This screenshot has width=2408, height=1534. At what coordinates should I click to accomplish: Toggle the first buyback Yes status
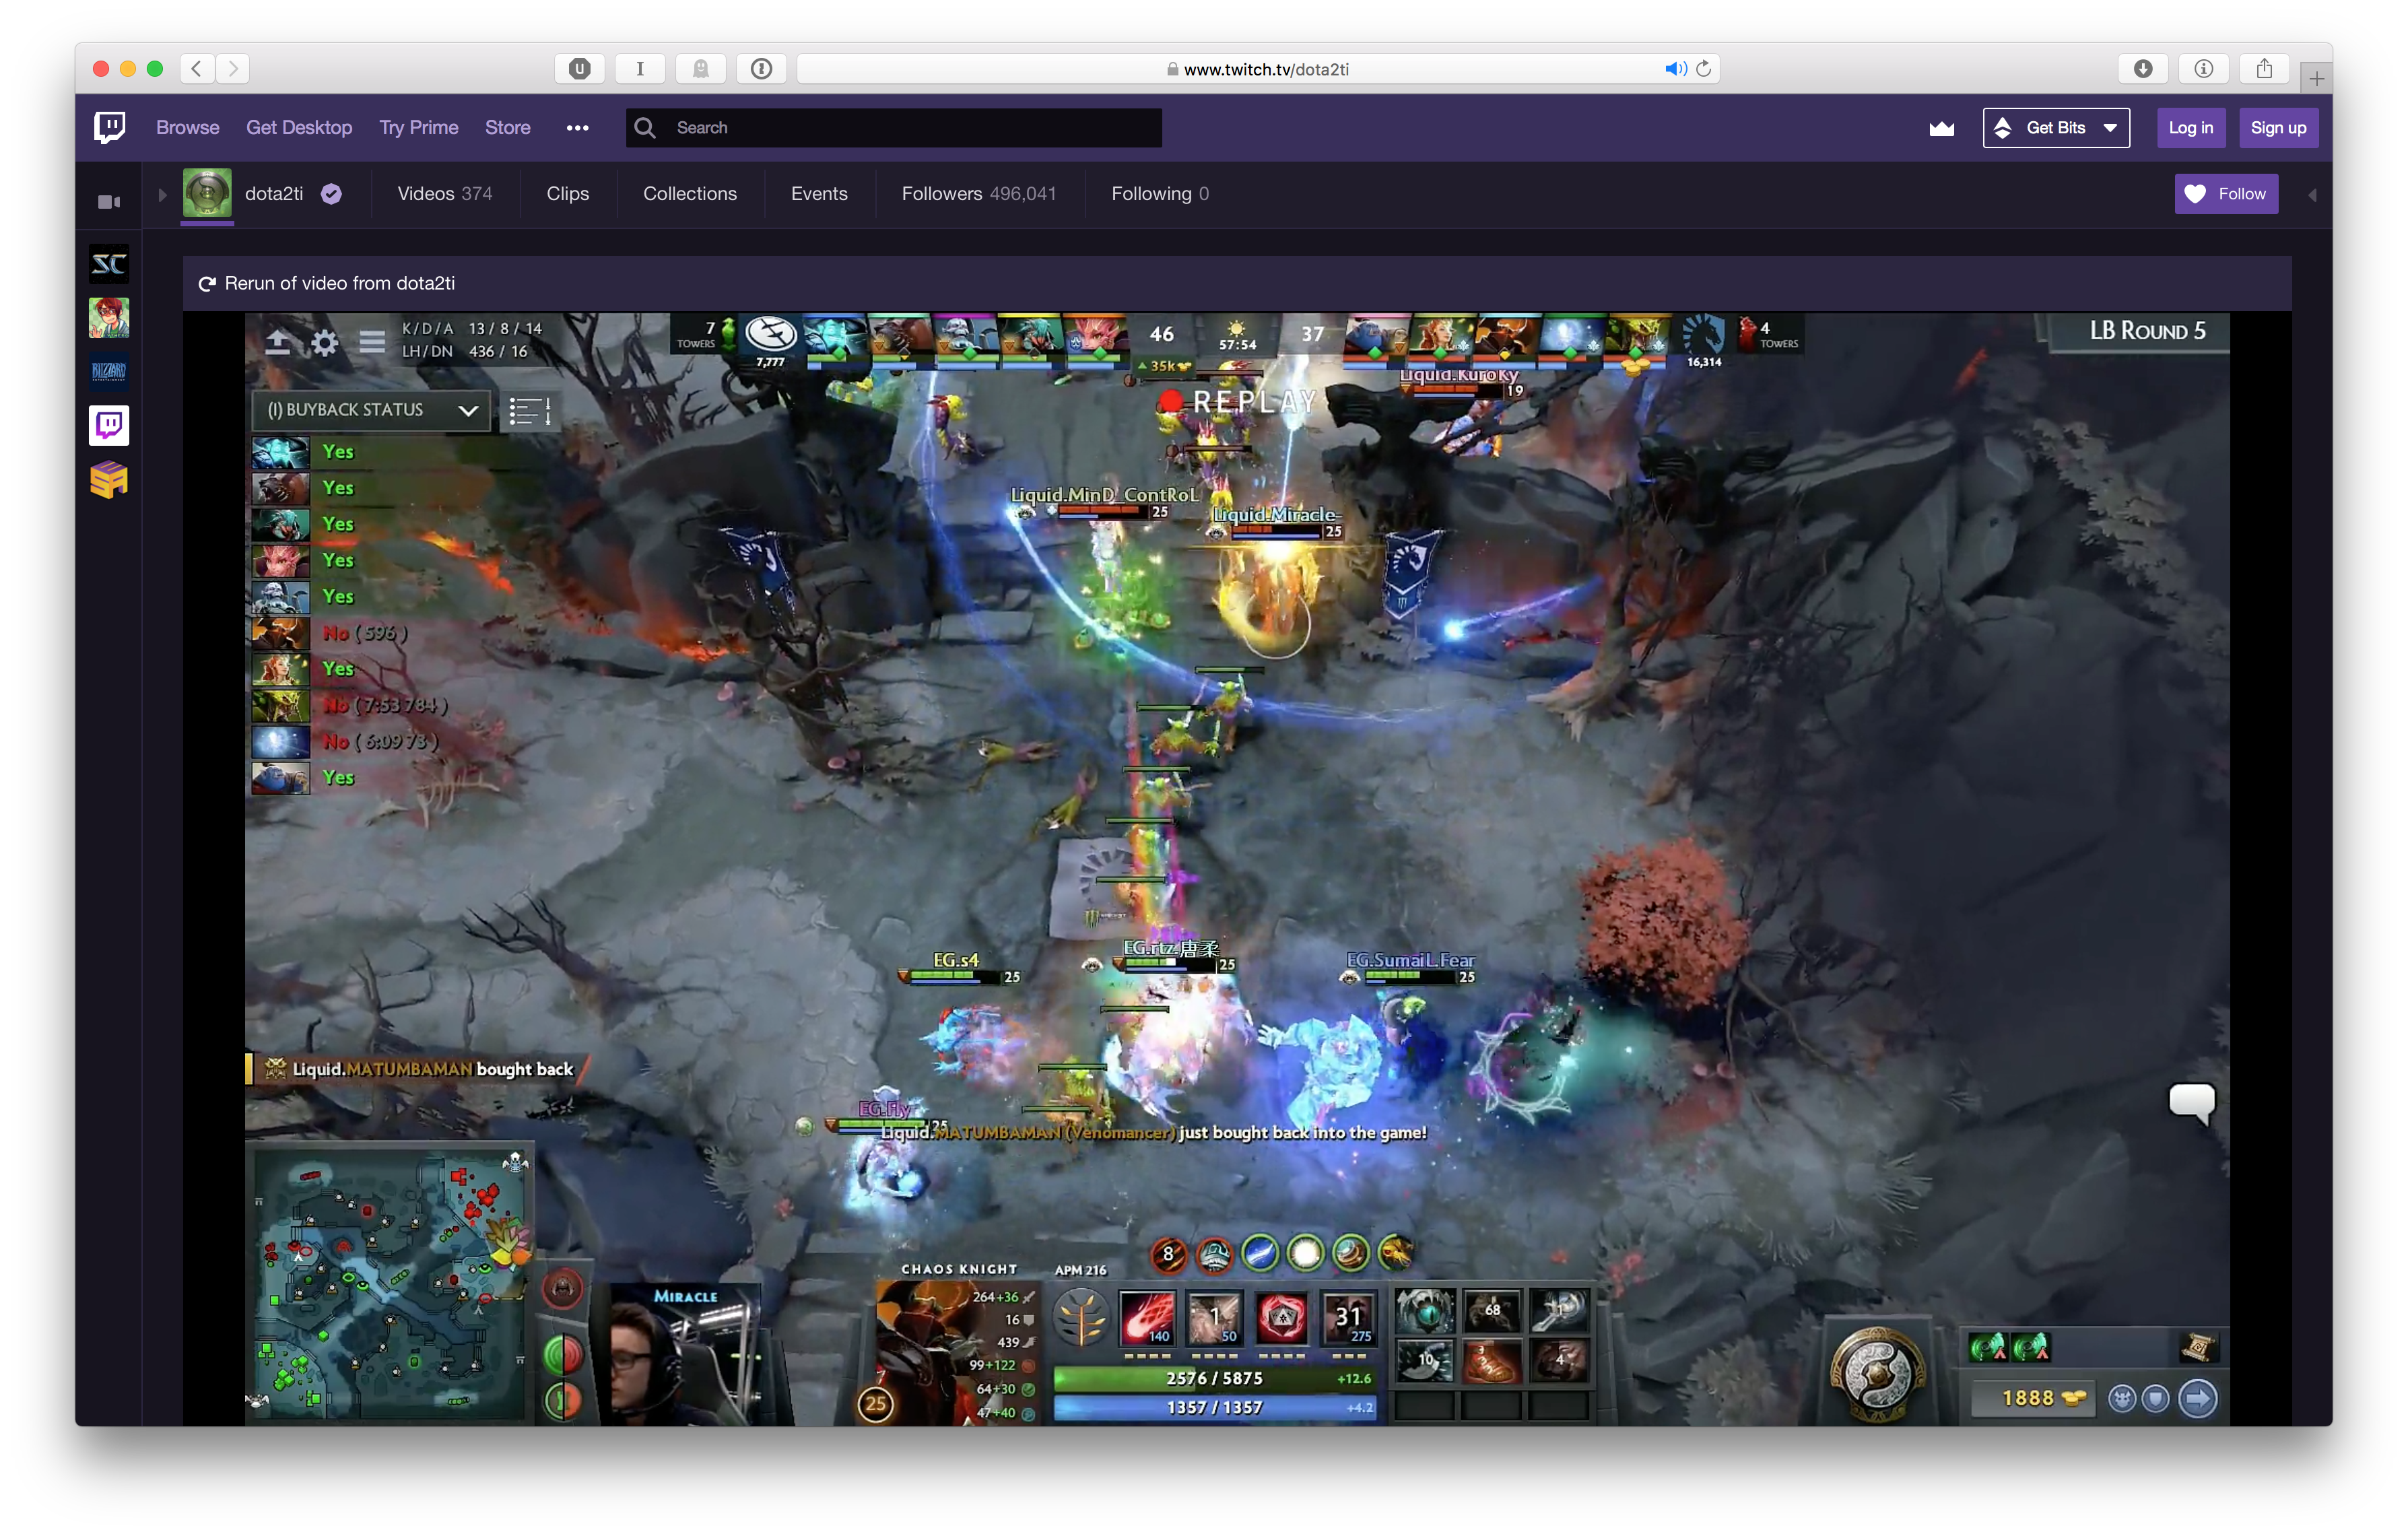[337, 453]
